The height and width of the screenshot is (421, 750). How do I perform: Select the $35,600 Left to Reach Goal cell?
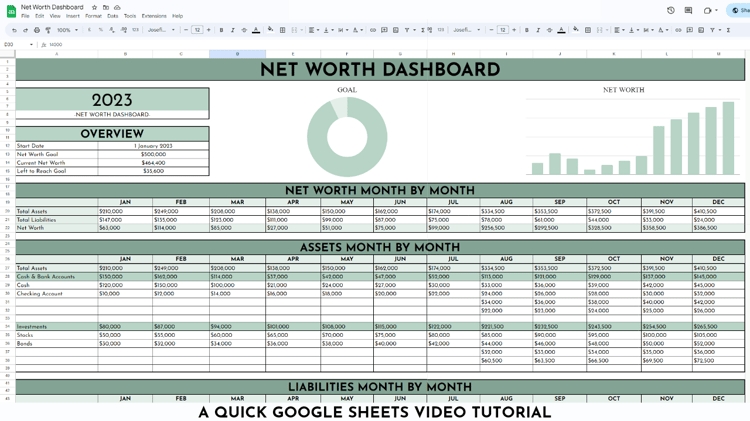coord(154,171)
